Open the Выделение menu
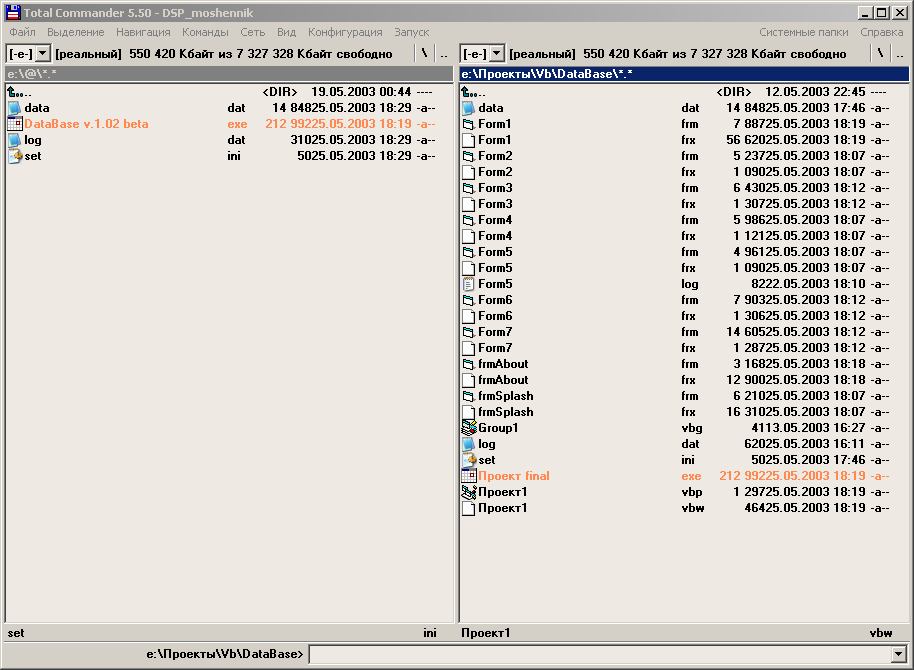The height and width of the screenshot is (670, 914). pos(76,32)
